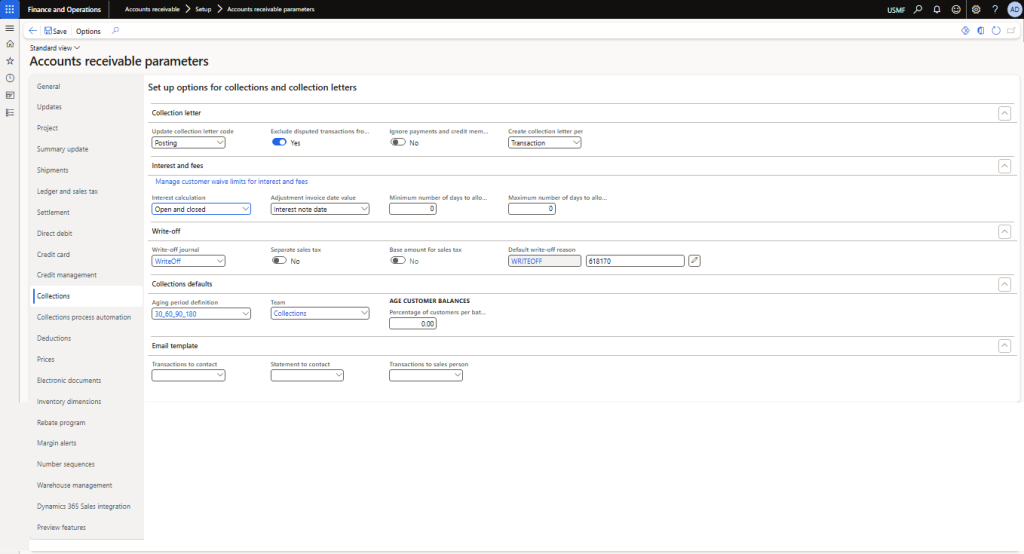Screen dimensions: 1024x554
Task: Open Create collection letter per dropdown
Action: [544, 143]
